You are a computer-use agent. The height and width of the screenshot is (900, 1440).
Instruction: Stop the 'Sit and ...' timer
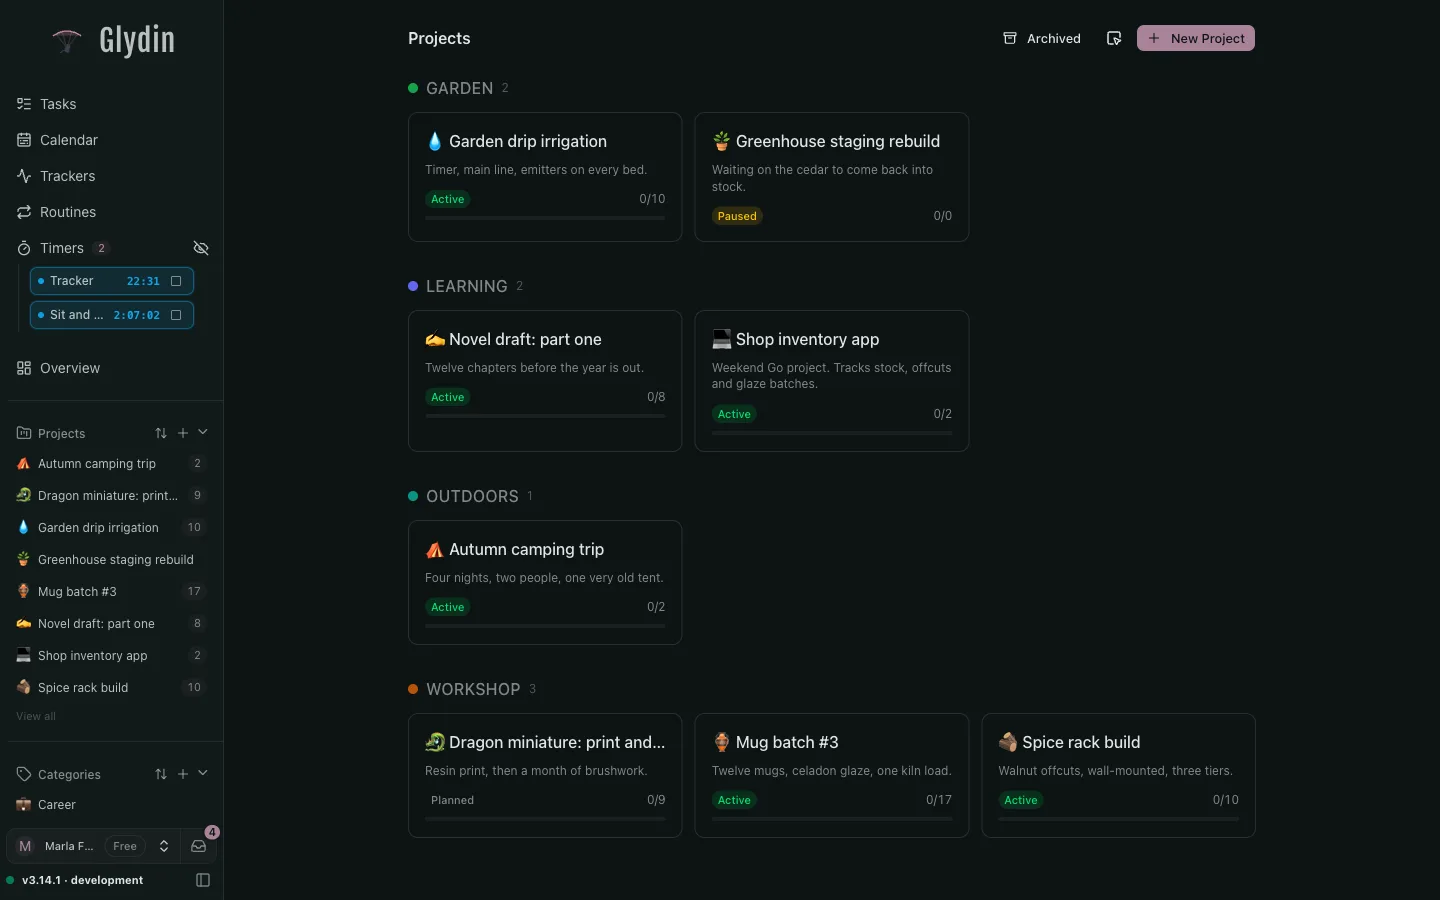tap(176, 315)
